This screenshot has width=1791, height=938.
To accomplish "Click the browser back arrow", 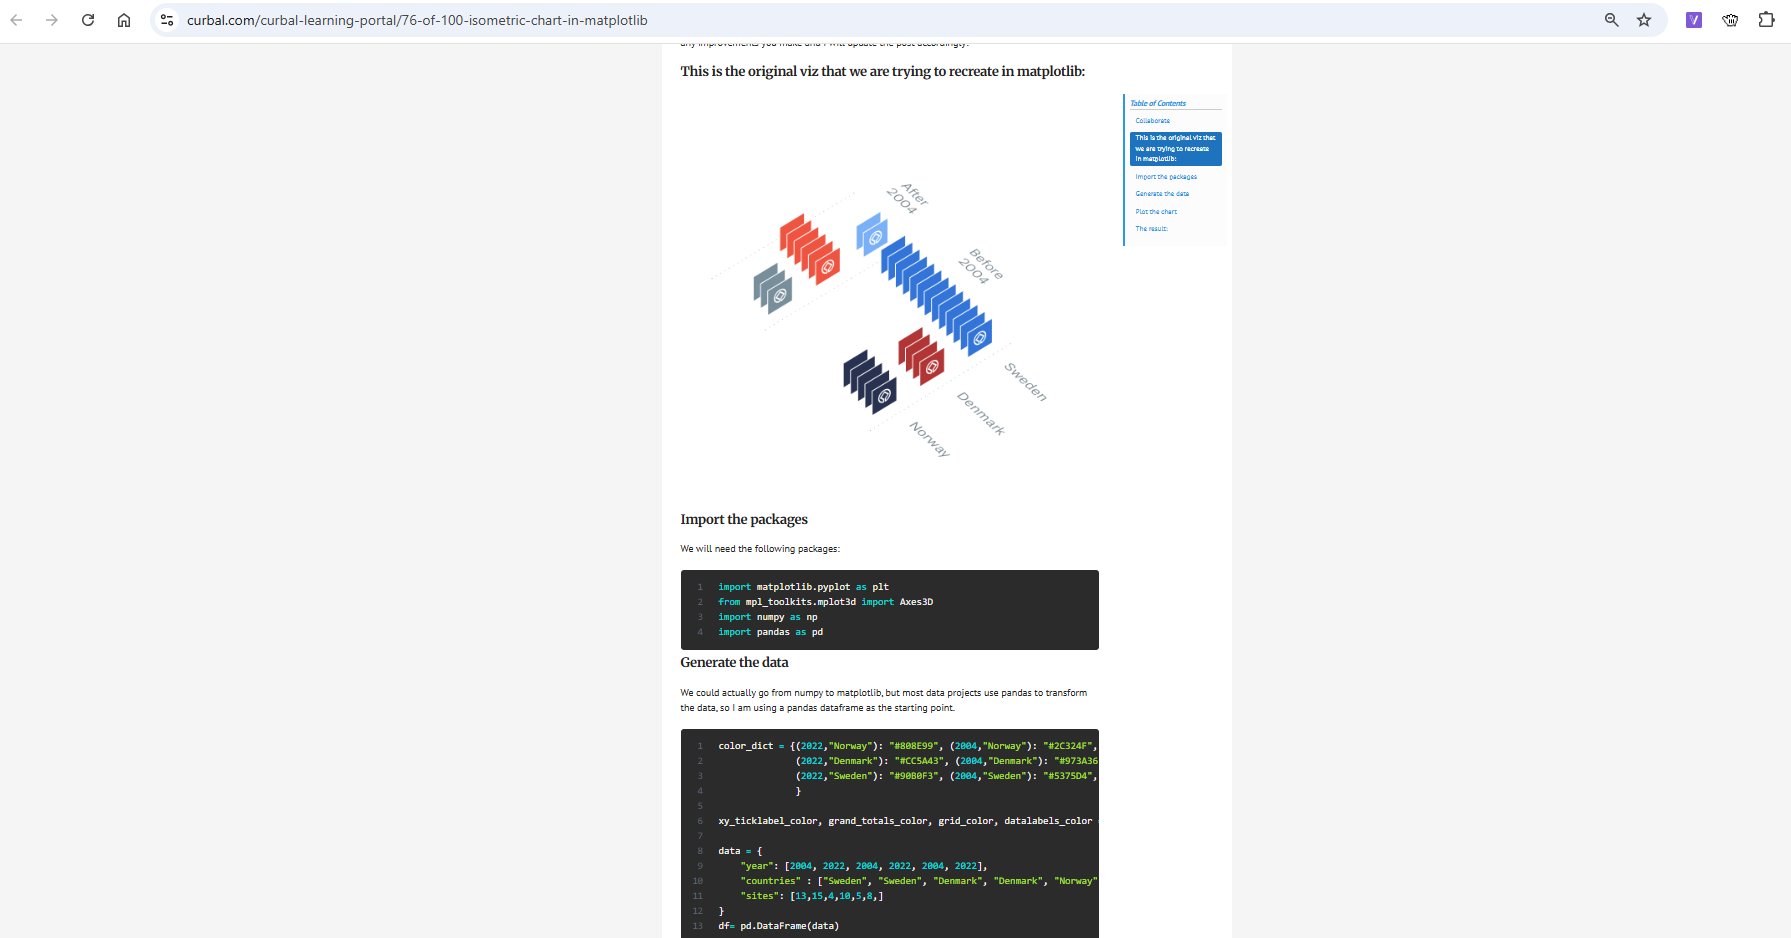I will coord(16,20).
